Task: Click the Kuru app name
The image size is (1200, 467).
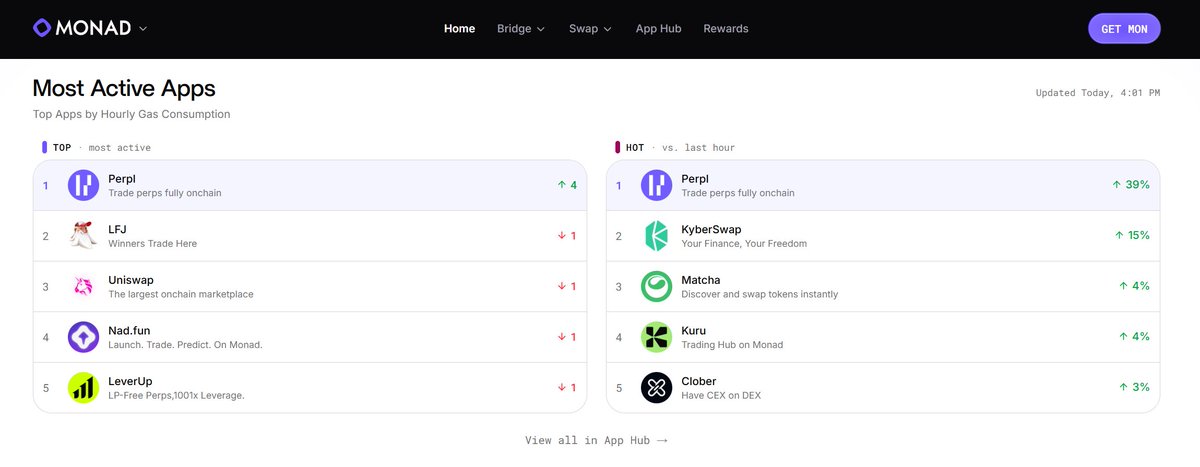Action: click(694, 330)
